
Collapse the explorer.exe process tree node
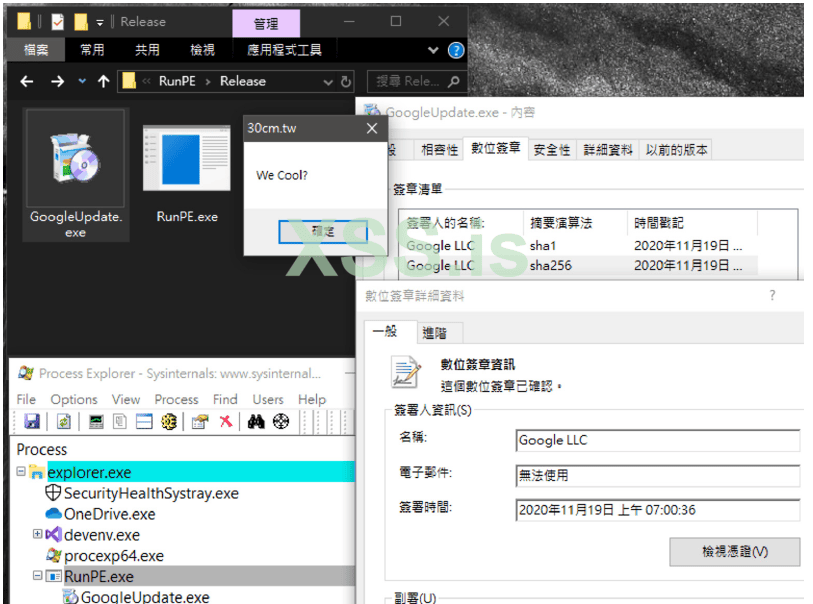coord(21,471)
